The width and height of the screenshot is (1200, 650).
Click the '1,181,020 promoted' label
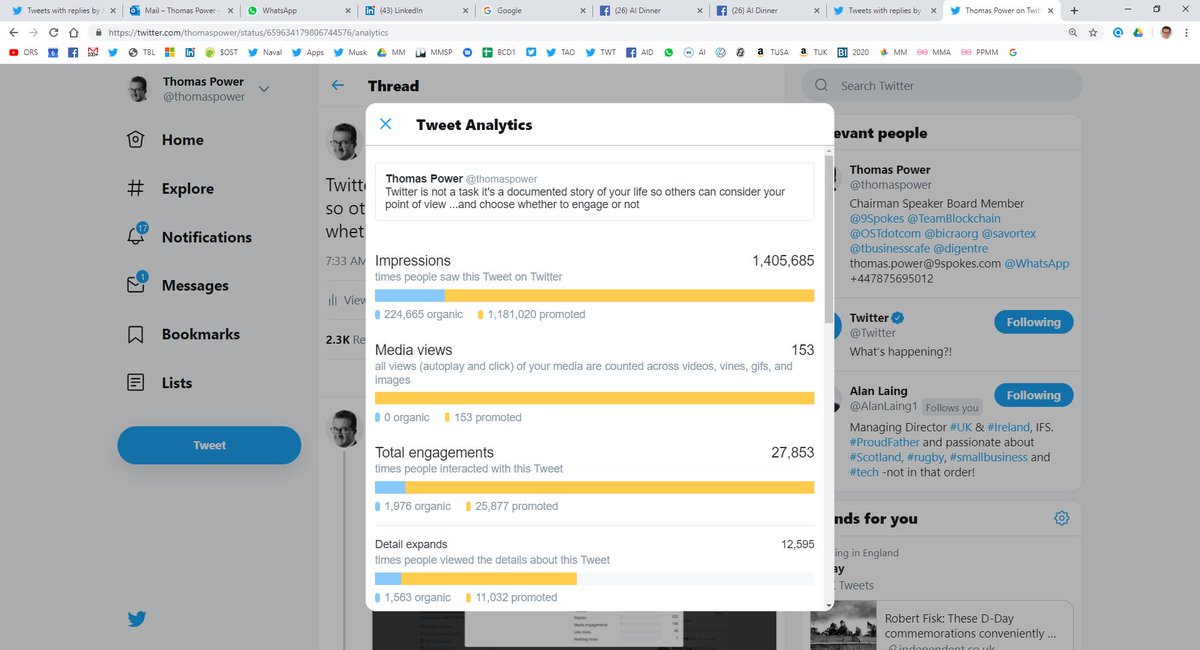[x=537, y=314]
